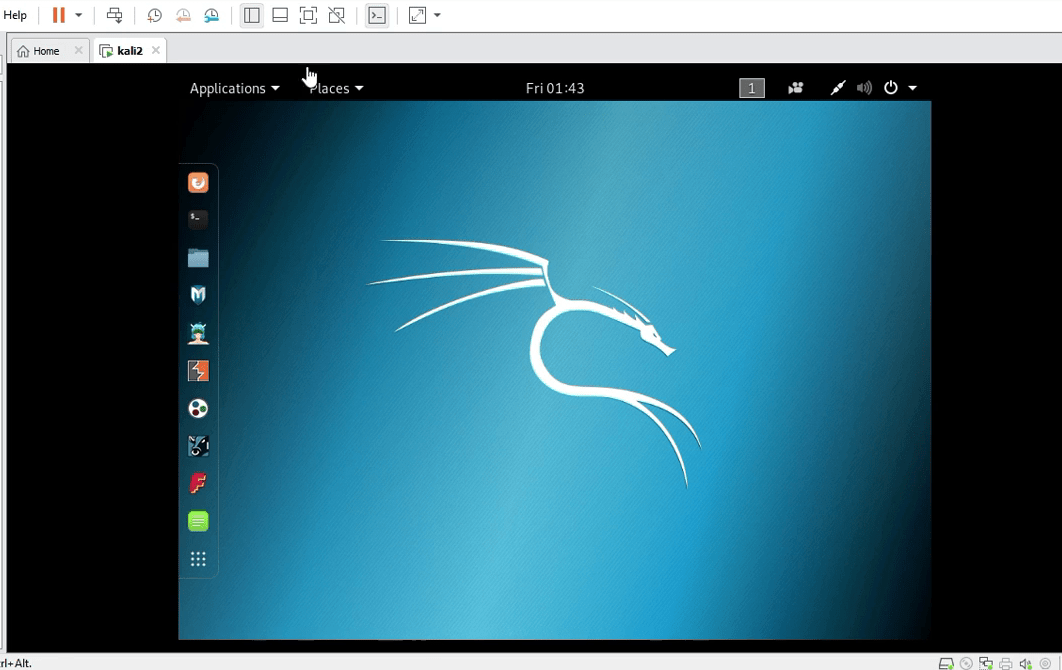Click the hard disk status bar icon
This screenshot has height=670, width=1062.
(946, 663)
